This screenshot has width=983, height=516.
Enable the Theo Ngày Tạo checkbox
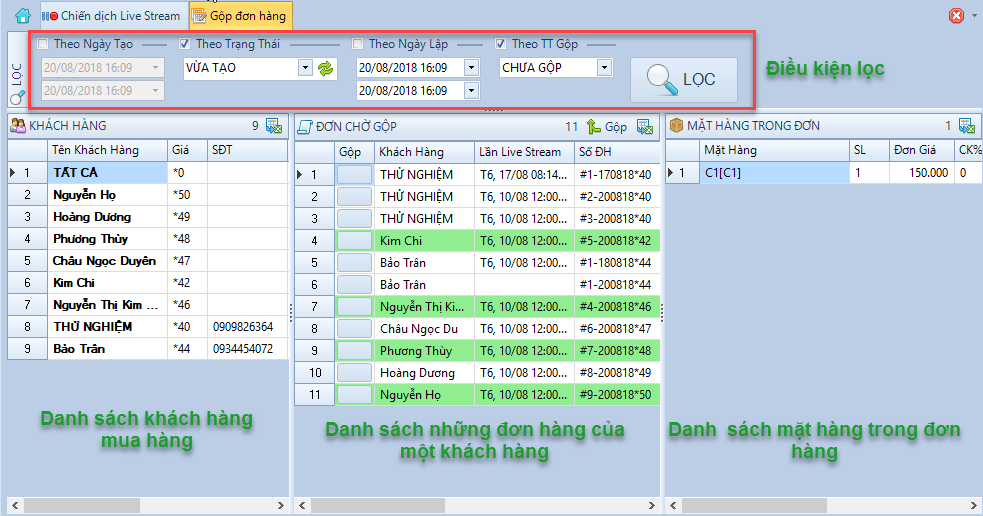(x=43, y=44)
